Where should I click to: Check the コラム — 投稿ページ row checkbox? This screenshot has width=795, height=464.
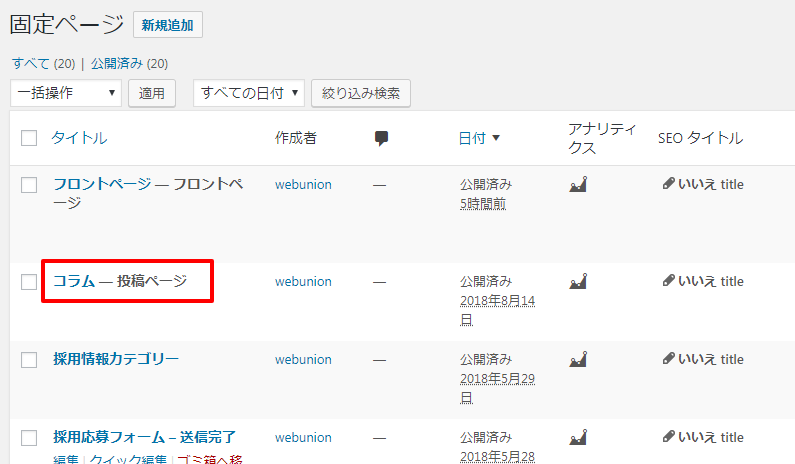point(29,282)
